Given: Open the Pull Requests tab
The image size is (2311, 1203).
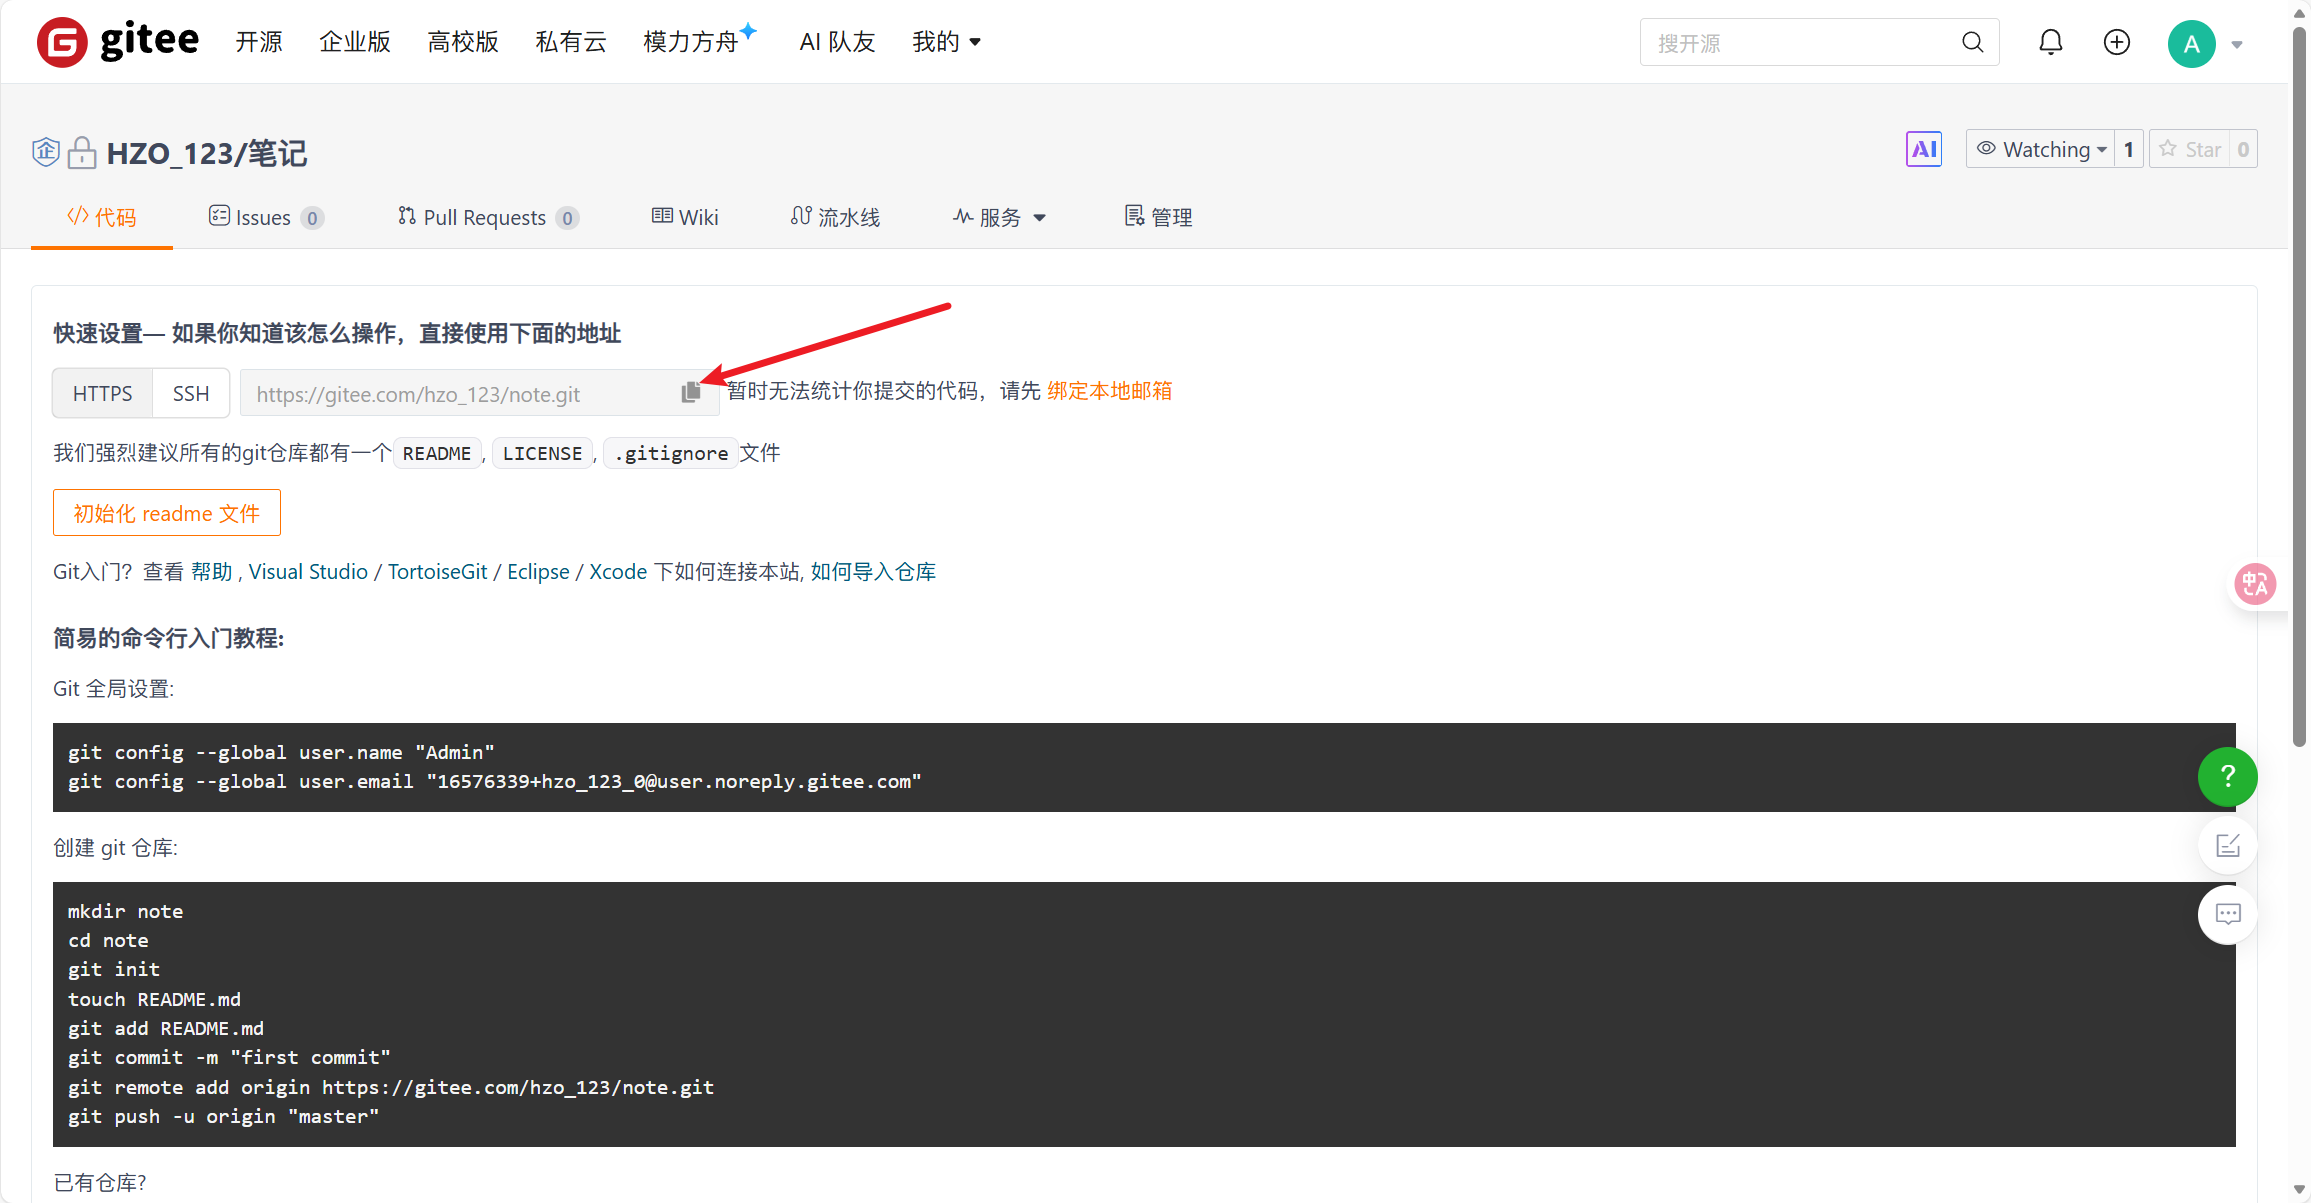Looking at the screenshot, I should click(x=486, y=217).
